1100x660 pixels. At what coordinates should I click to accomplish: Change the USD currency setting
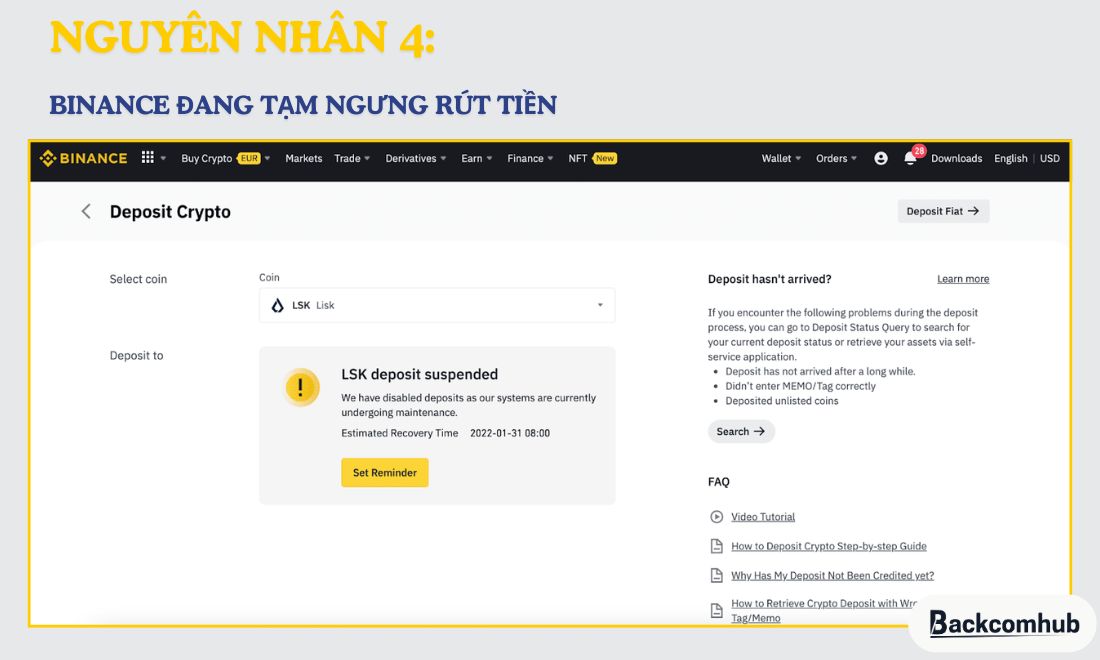[1049, 159]
